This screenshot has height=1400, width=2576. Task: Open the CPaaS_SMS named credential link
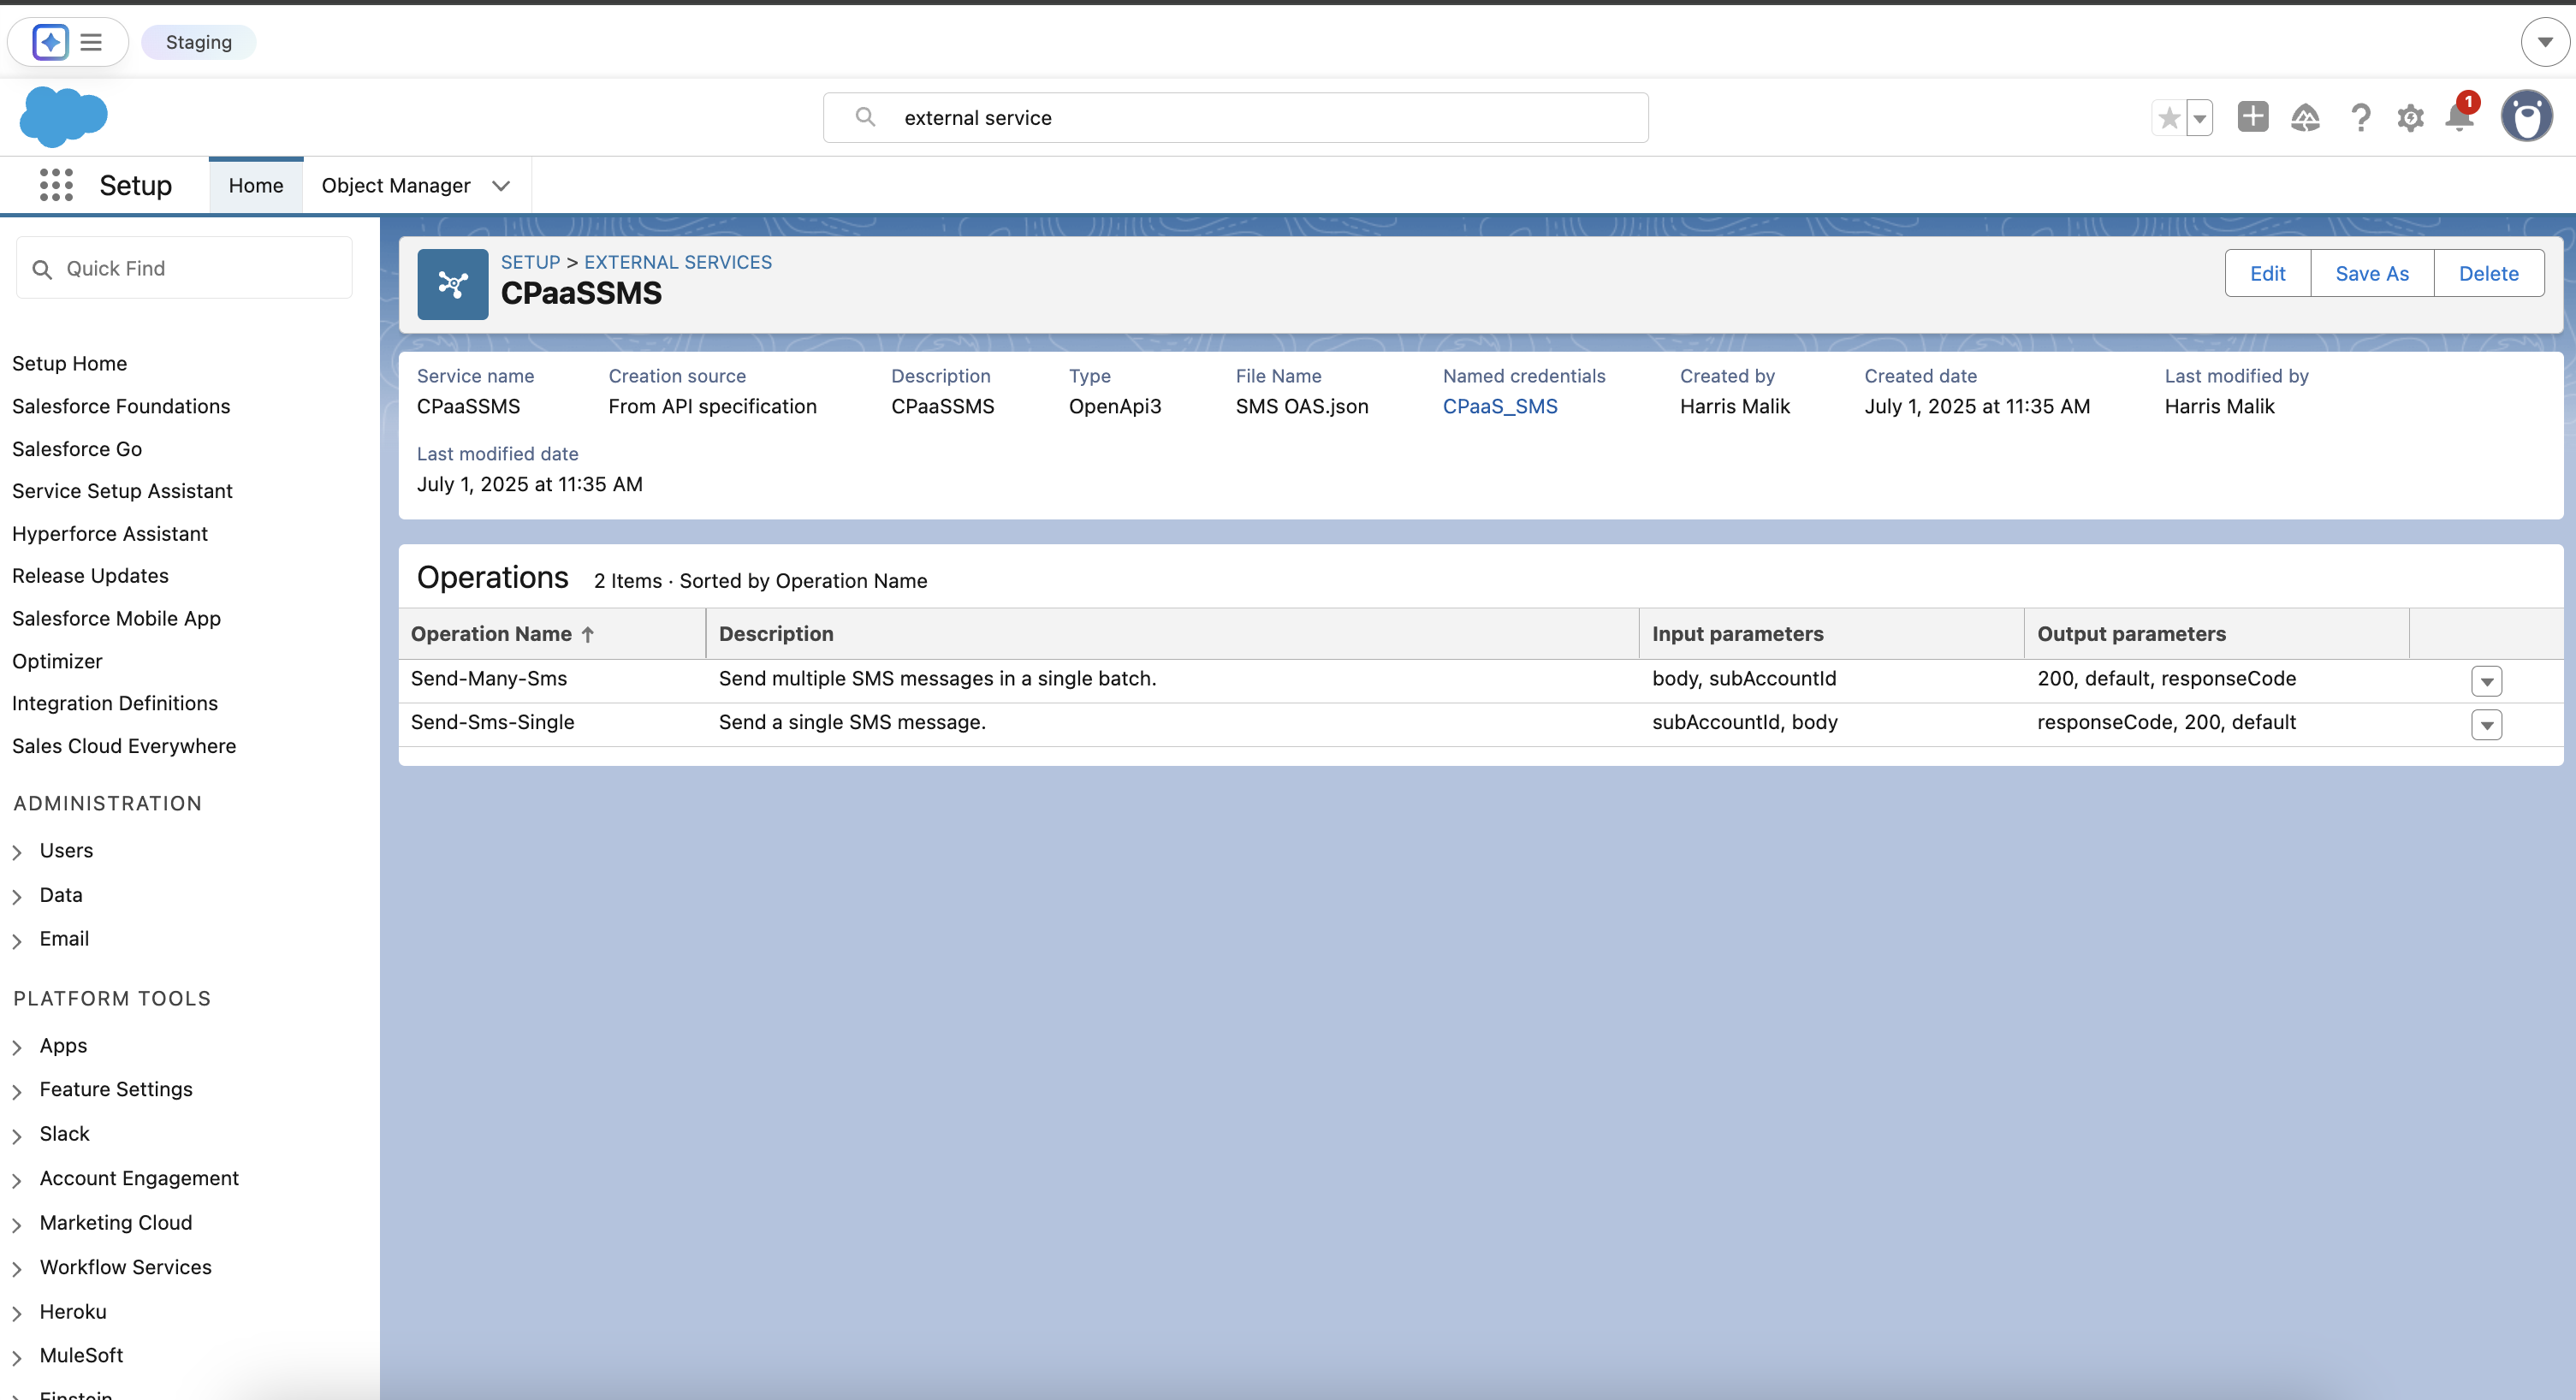[x=1500, y=406]
